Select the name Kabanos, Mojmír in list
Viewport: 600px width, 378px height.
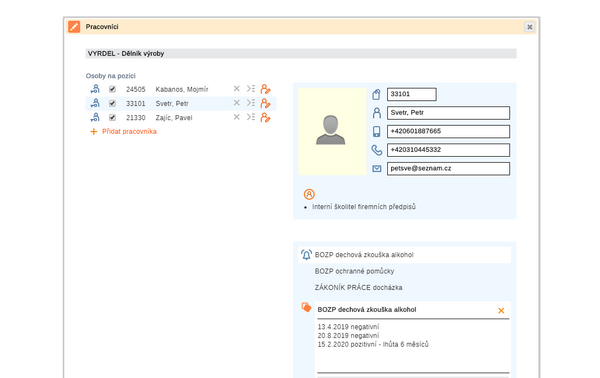point(182,90)
